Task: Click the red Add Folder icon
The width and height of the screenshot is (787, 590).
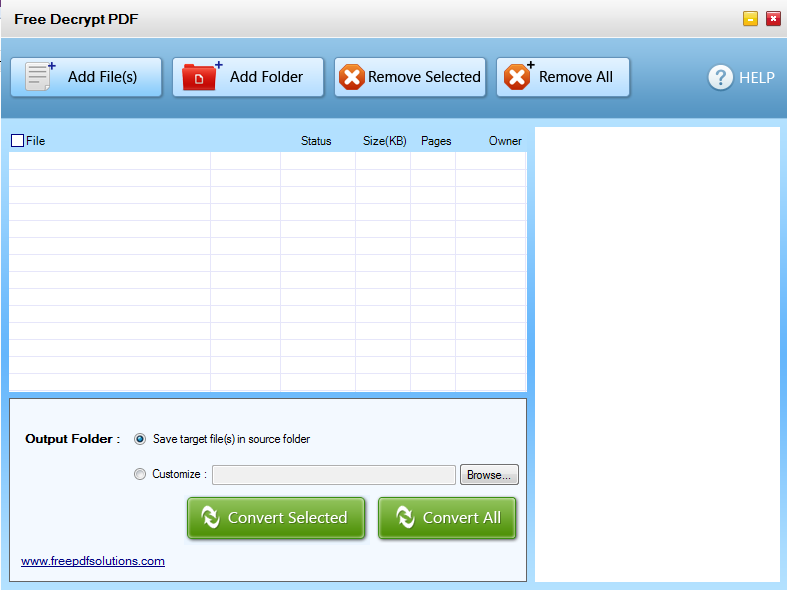Action: pyautogui.click(x=202, y=77)
